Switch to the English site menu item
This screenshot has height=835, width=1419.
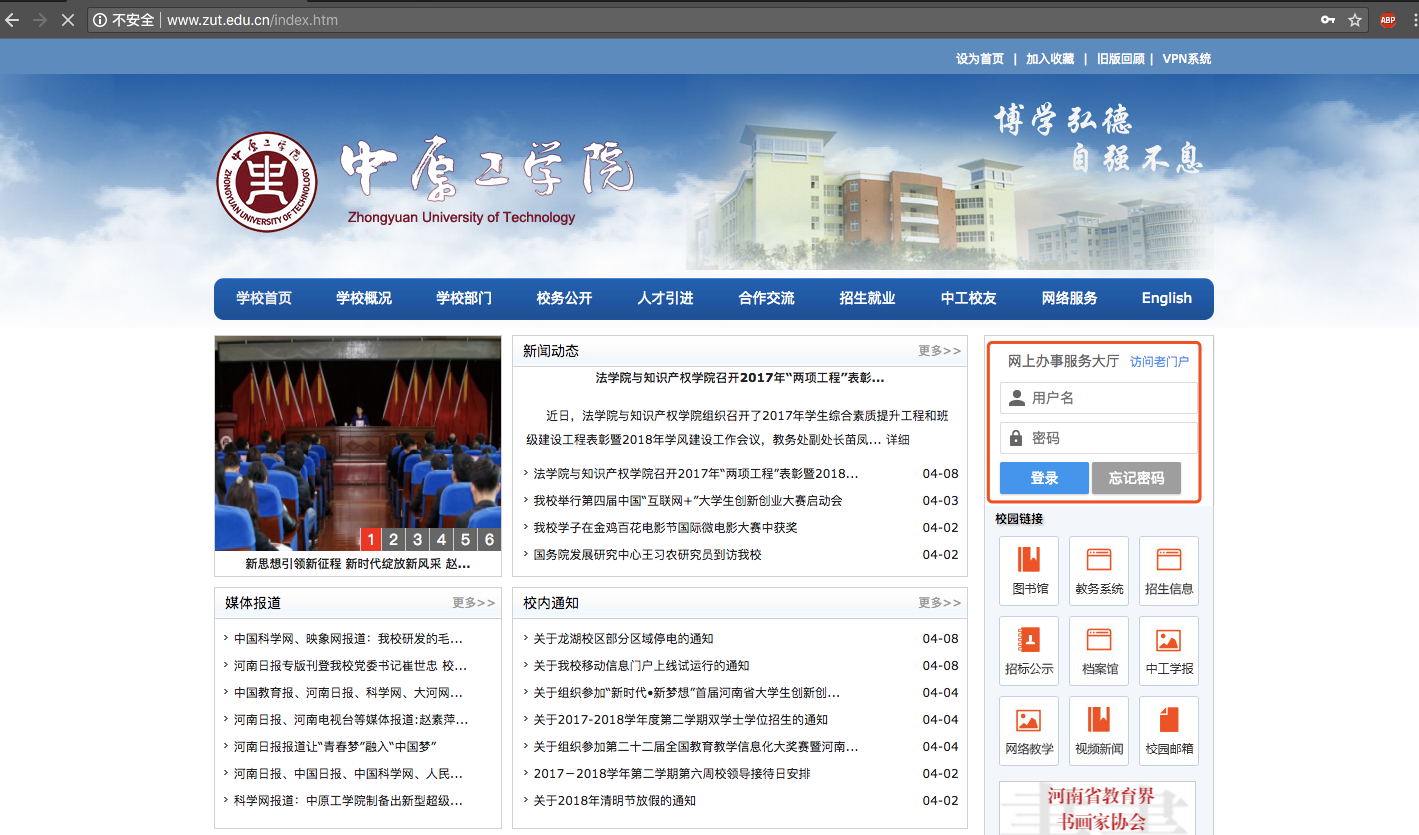pyautogui.click(x=1166, y=298)
